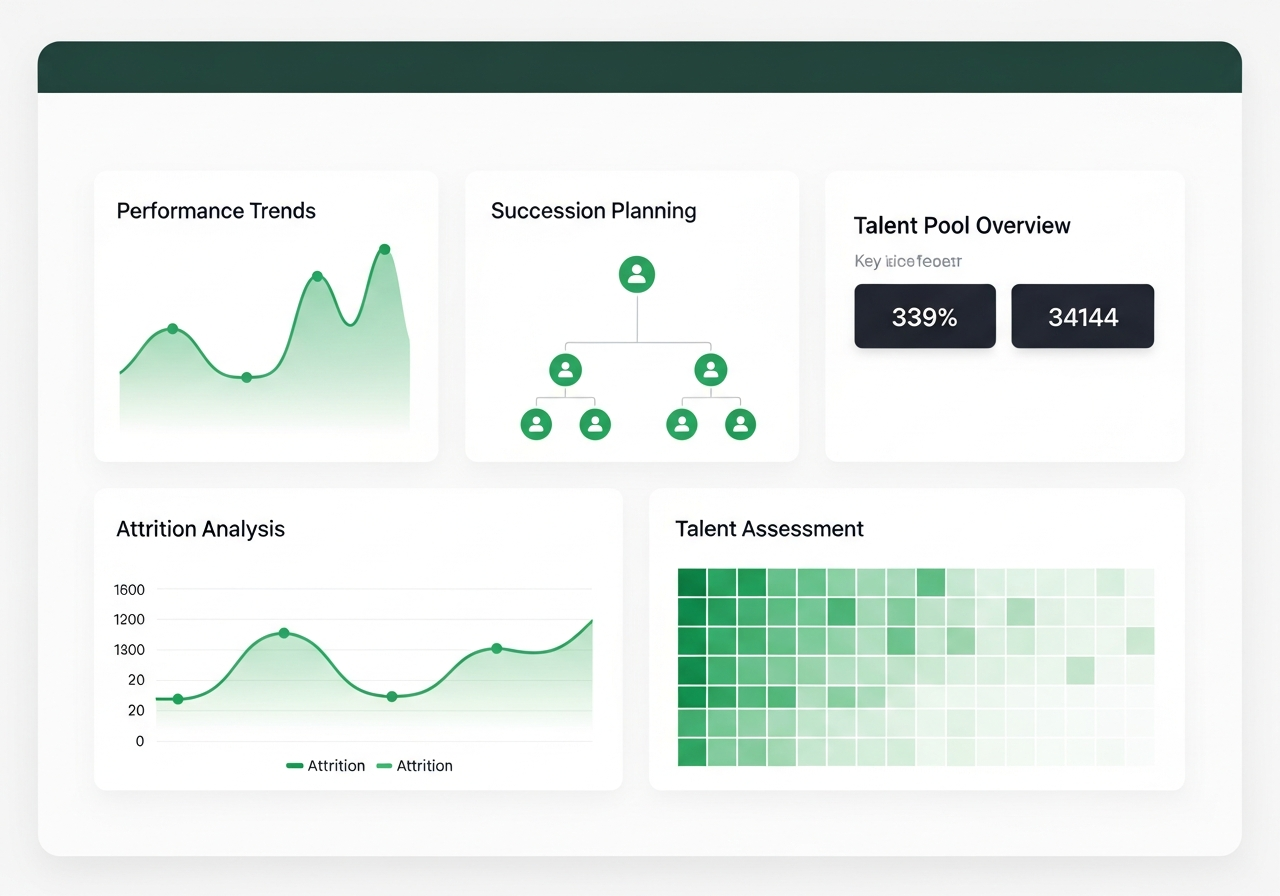Click the far-left bottom-row person icon
The height and width of the screenshot is (896, 1280).
point(536,424)
